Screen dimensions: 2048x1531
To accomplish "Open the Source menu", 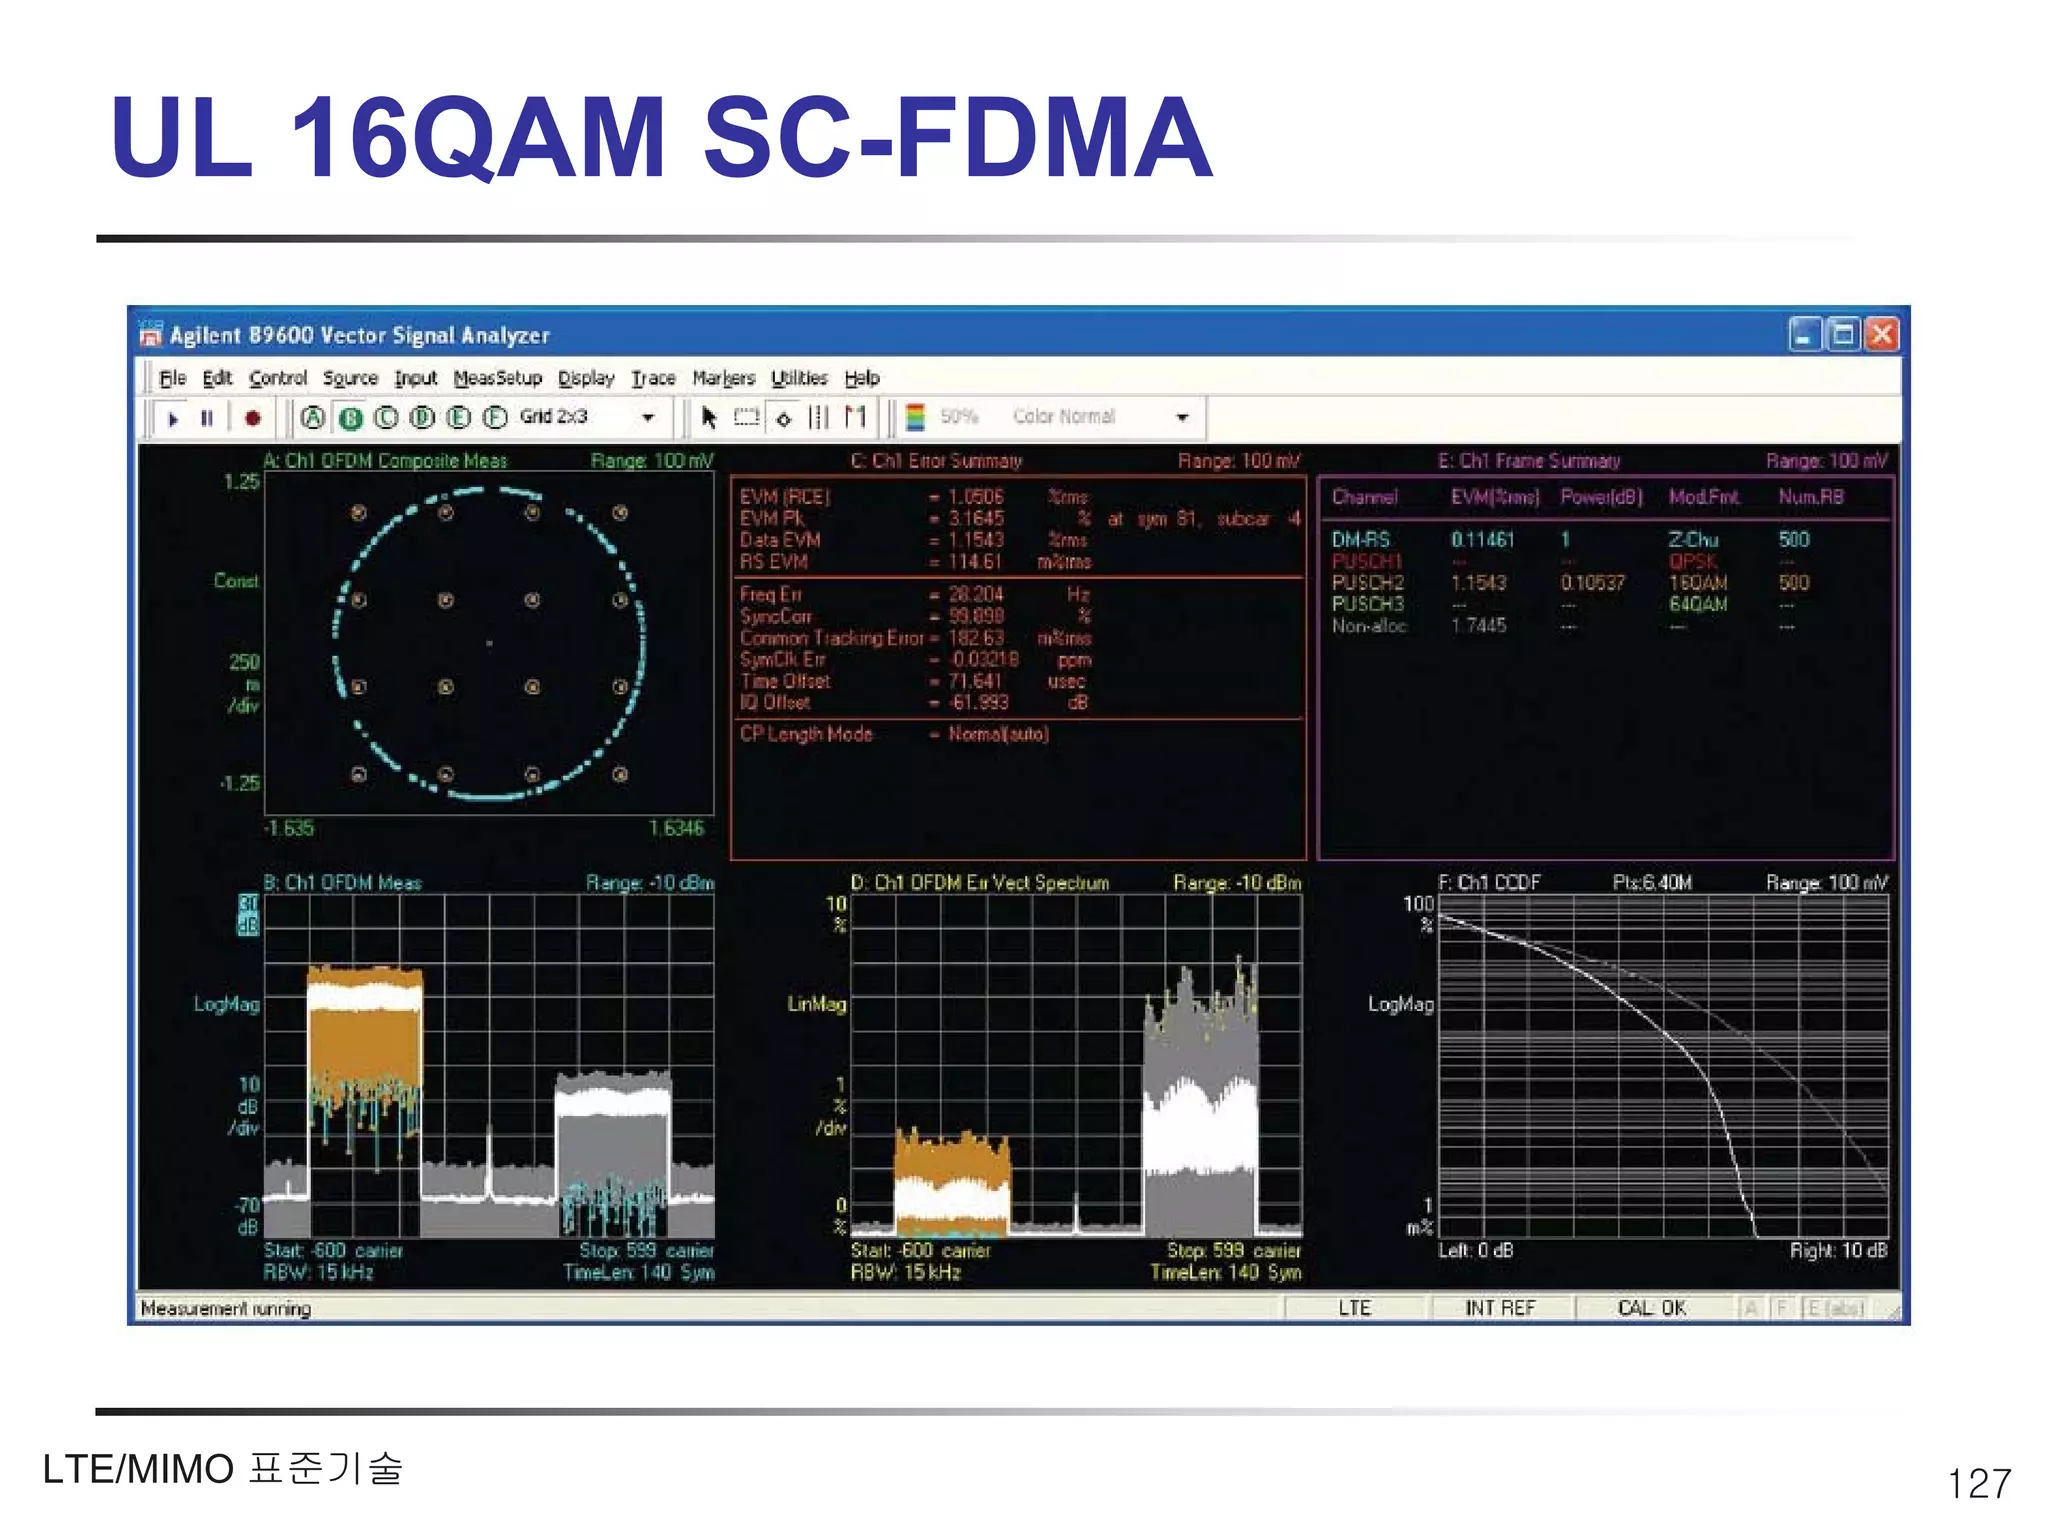I will (350, 378).
